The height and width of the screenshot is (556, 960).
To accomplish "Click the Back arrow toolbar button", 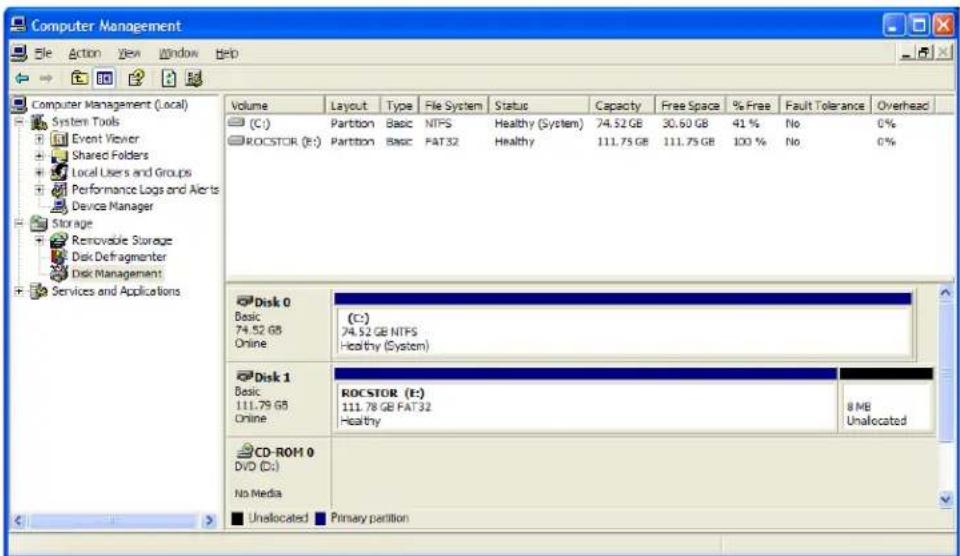I will tap(22, 78).
